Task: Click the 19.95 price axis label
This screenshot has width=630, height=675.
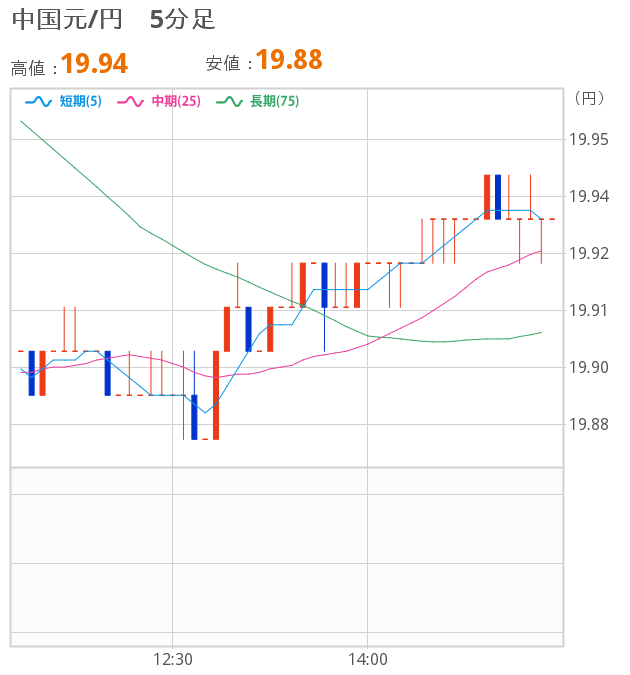Action: click(589, 139)
